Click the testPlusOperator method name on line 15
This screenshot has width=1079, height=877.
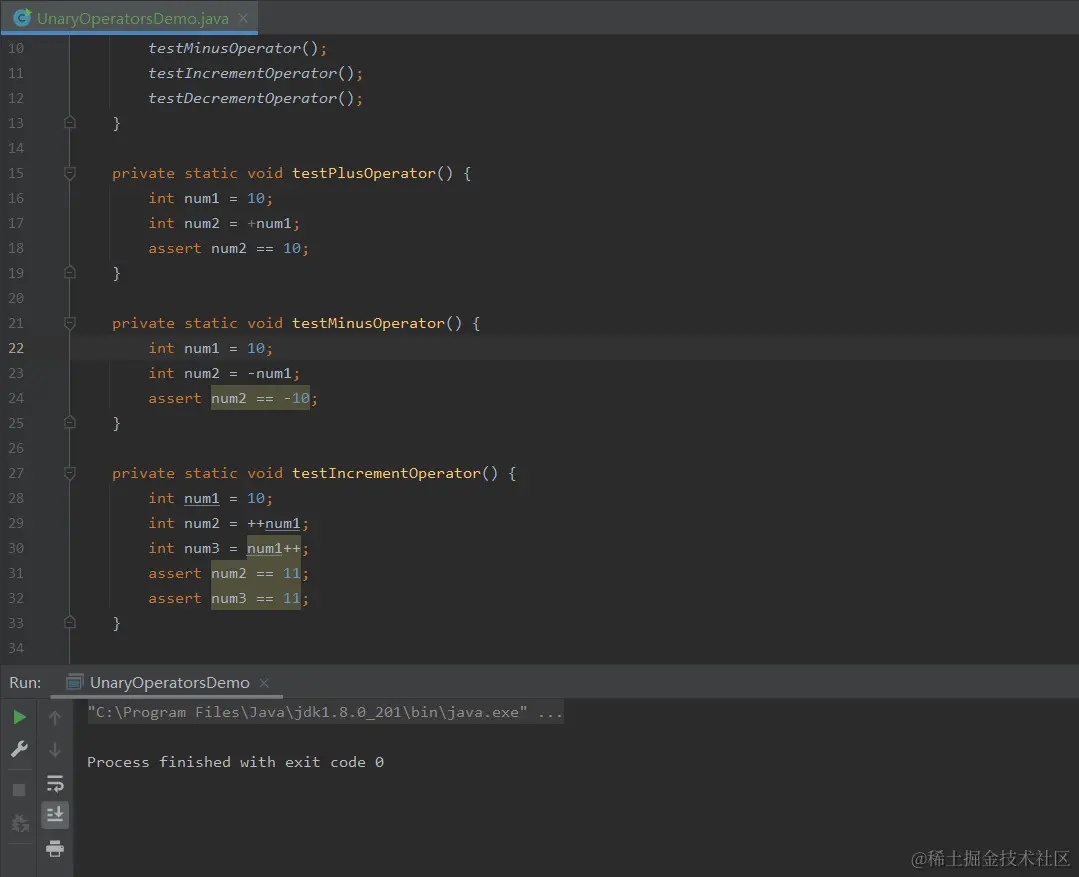click(x=364, y=173)
